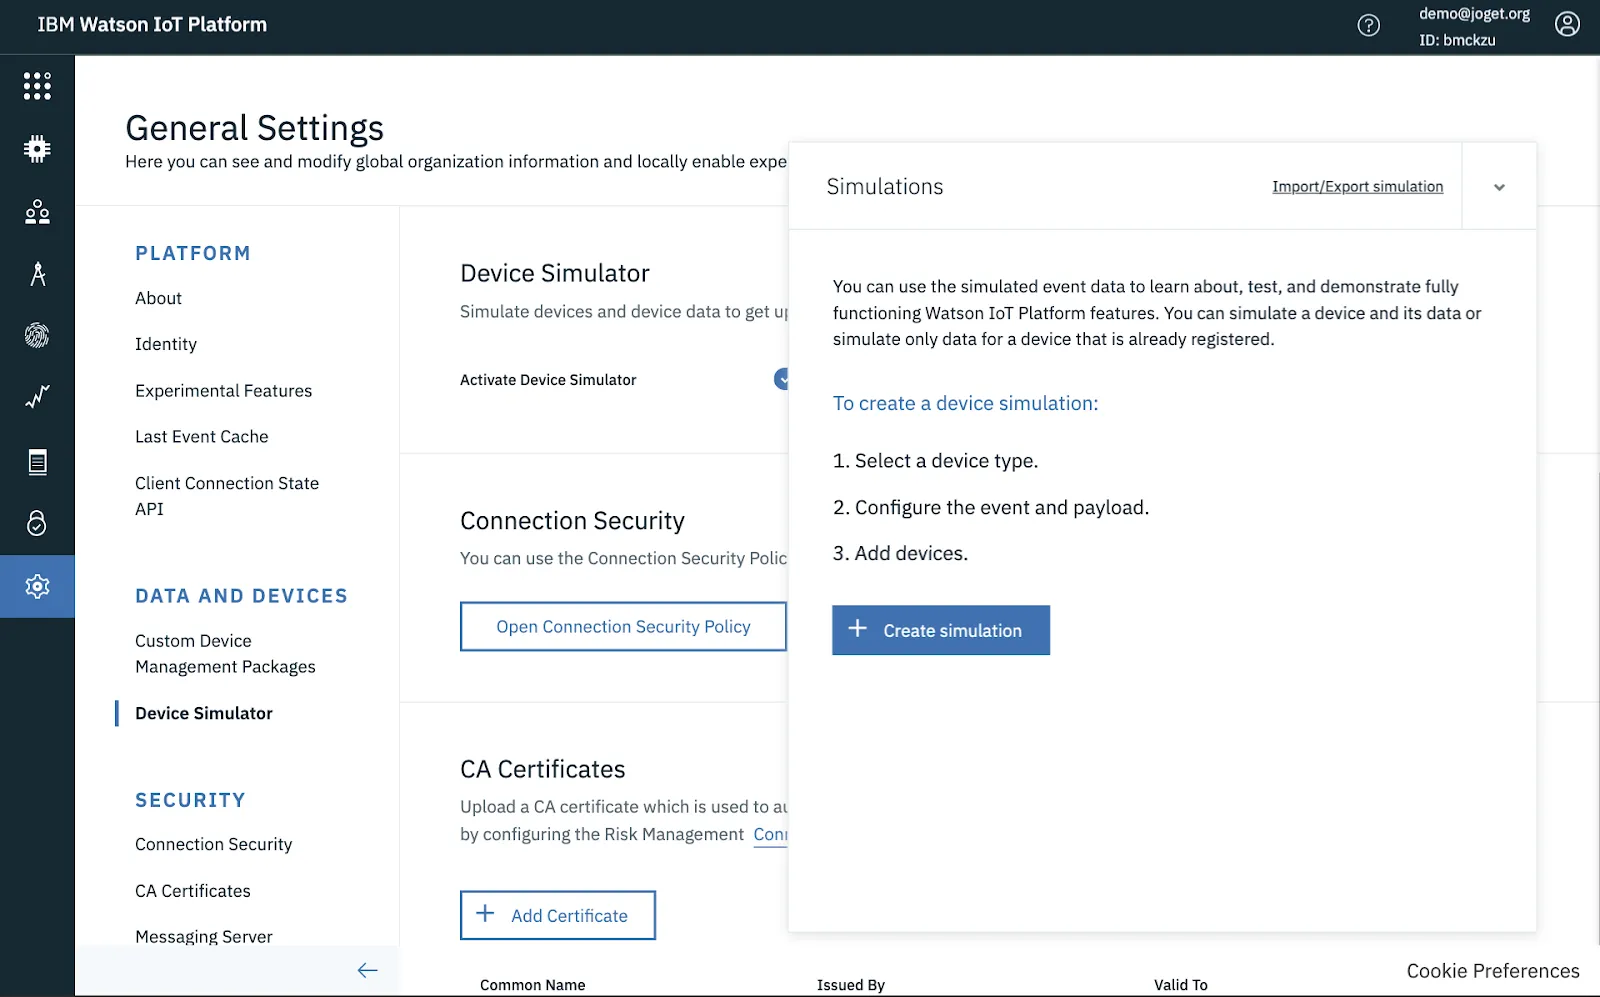
Task: Open the Security lock icon in sidebar
Action: (37, 523)
